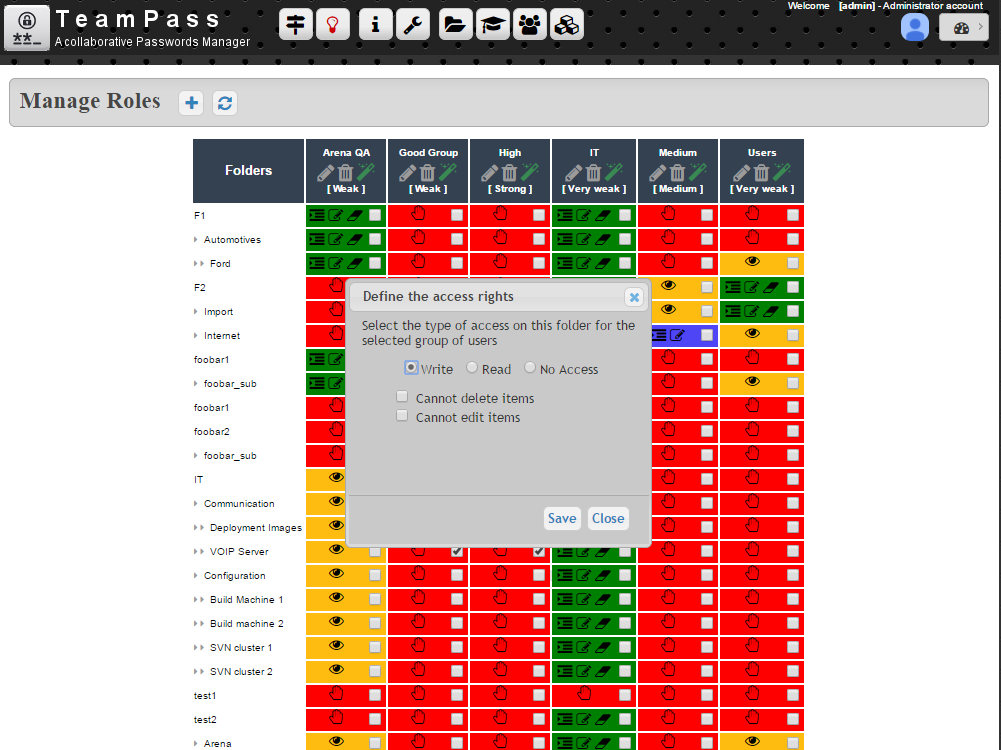Click the lightbulb suggestions icon

[x=333, y=25]
